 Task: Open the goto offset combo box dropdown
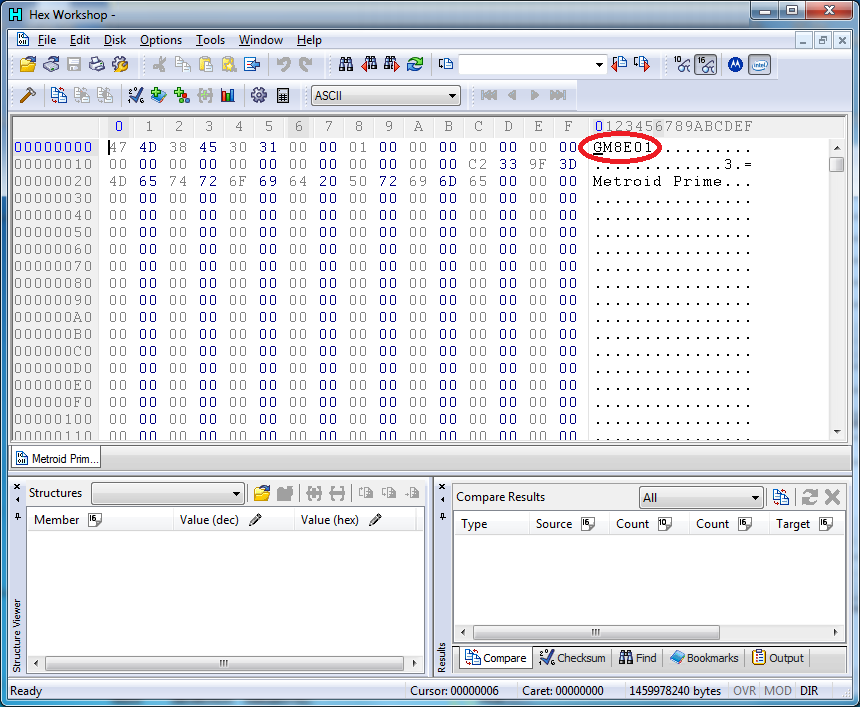[x=599, y=65]
